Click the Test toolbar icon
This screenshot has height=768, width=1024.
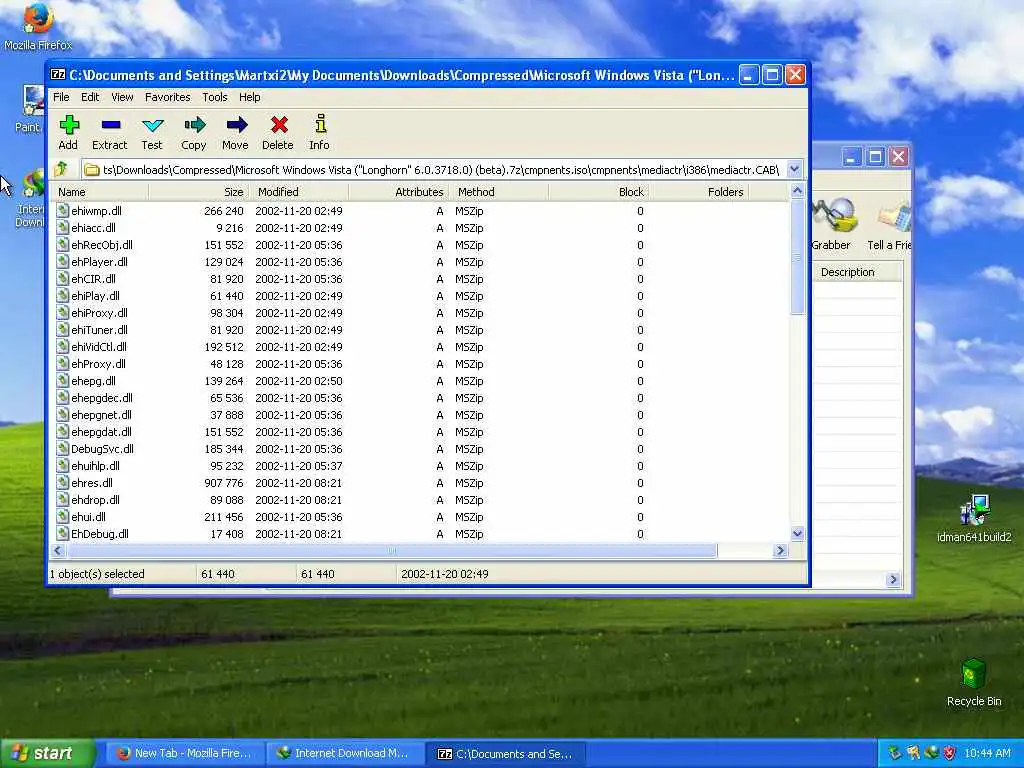(x=152, y=125)
